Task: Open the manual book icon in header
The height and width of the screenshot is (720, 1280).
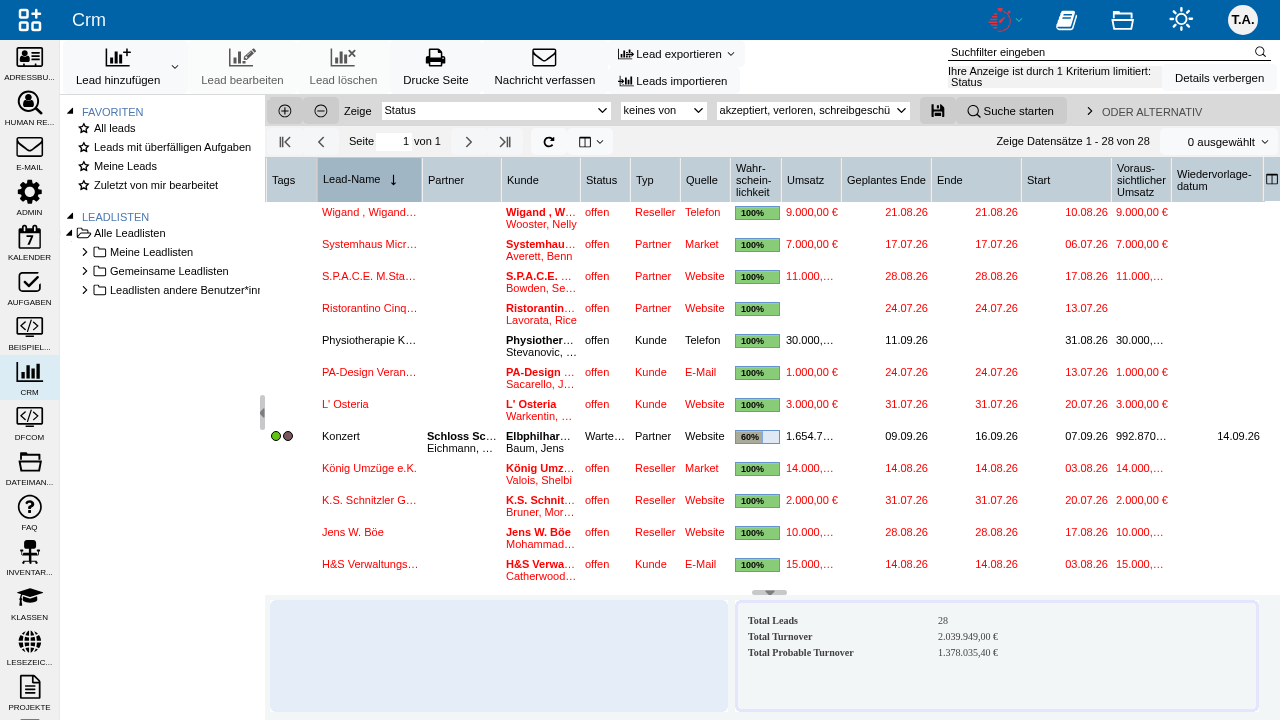Action: click(1066, 20)
